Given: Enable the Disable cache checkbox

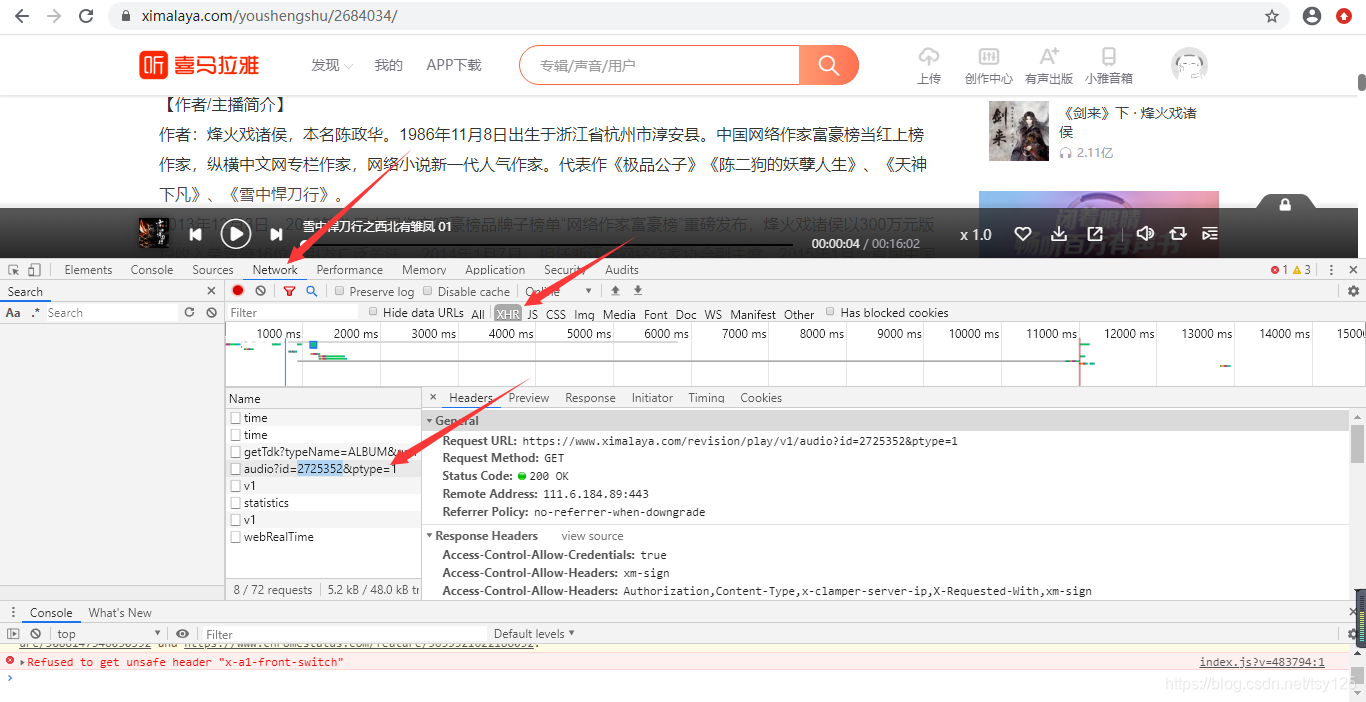Looking at the screenshot, I should pyautogui.click(x=428, y=291).
